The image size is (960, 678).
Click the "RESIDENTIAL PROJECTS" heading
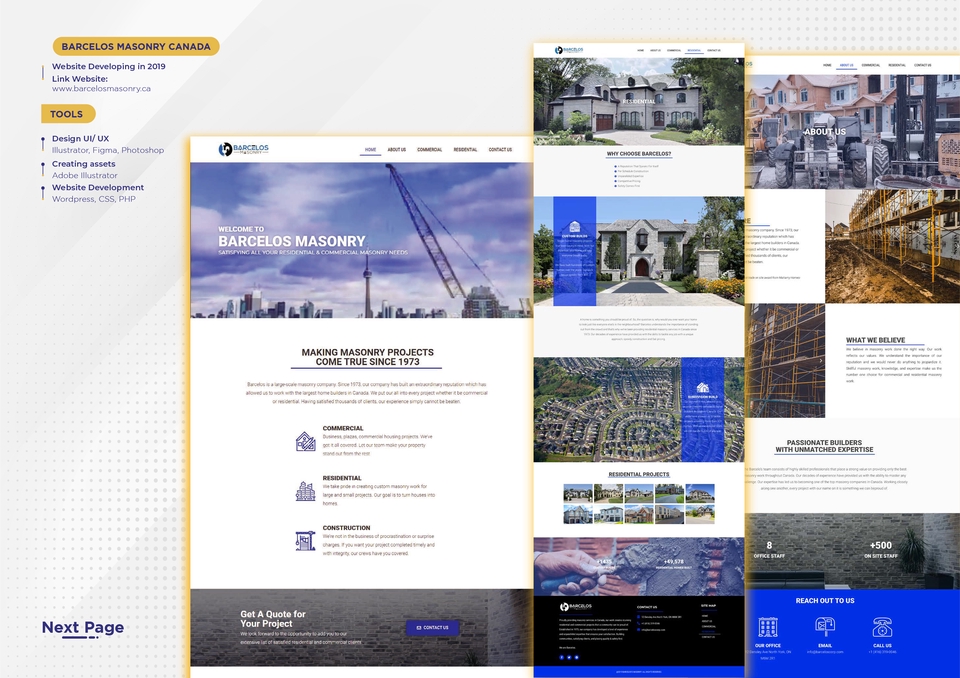point(639,475)
